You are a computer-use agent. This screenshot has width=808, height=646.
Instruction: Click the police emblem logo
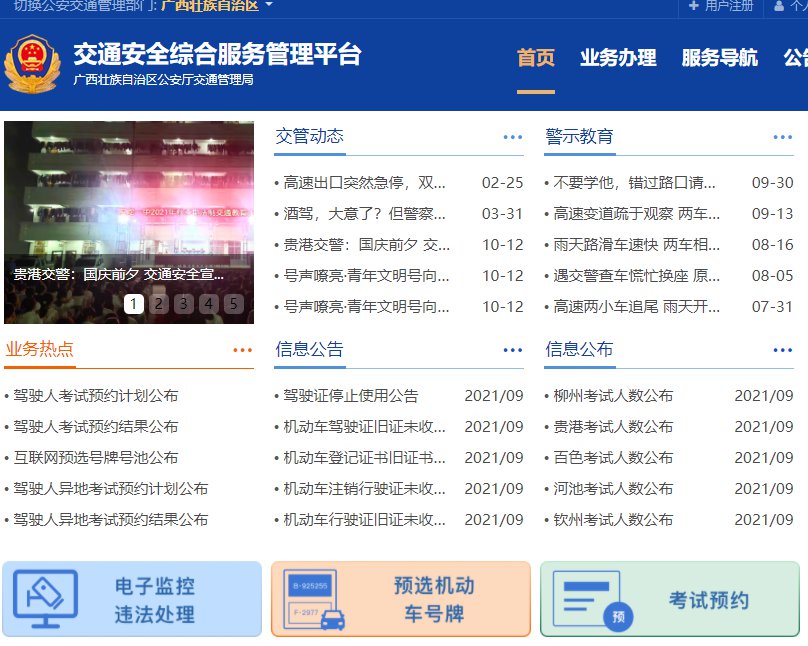32,64
